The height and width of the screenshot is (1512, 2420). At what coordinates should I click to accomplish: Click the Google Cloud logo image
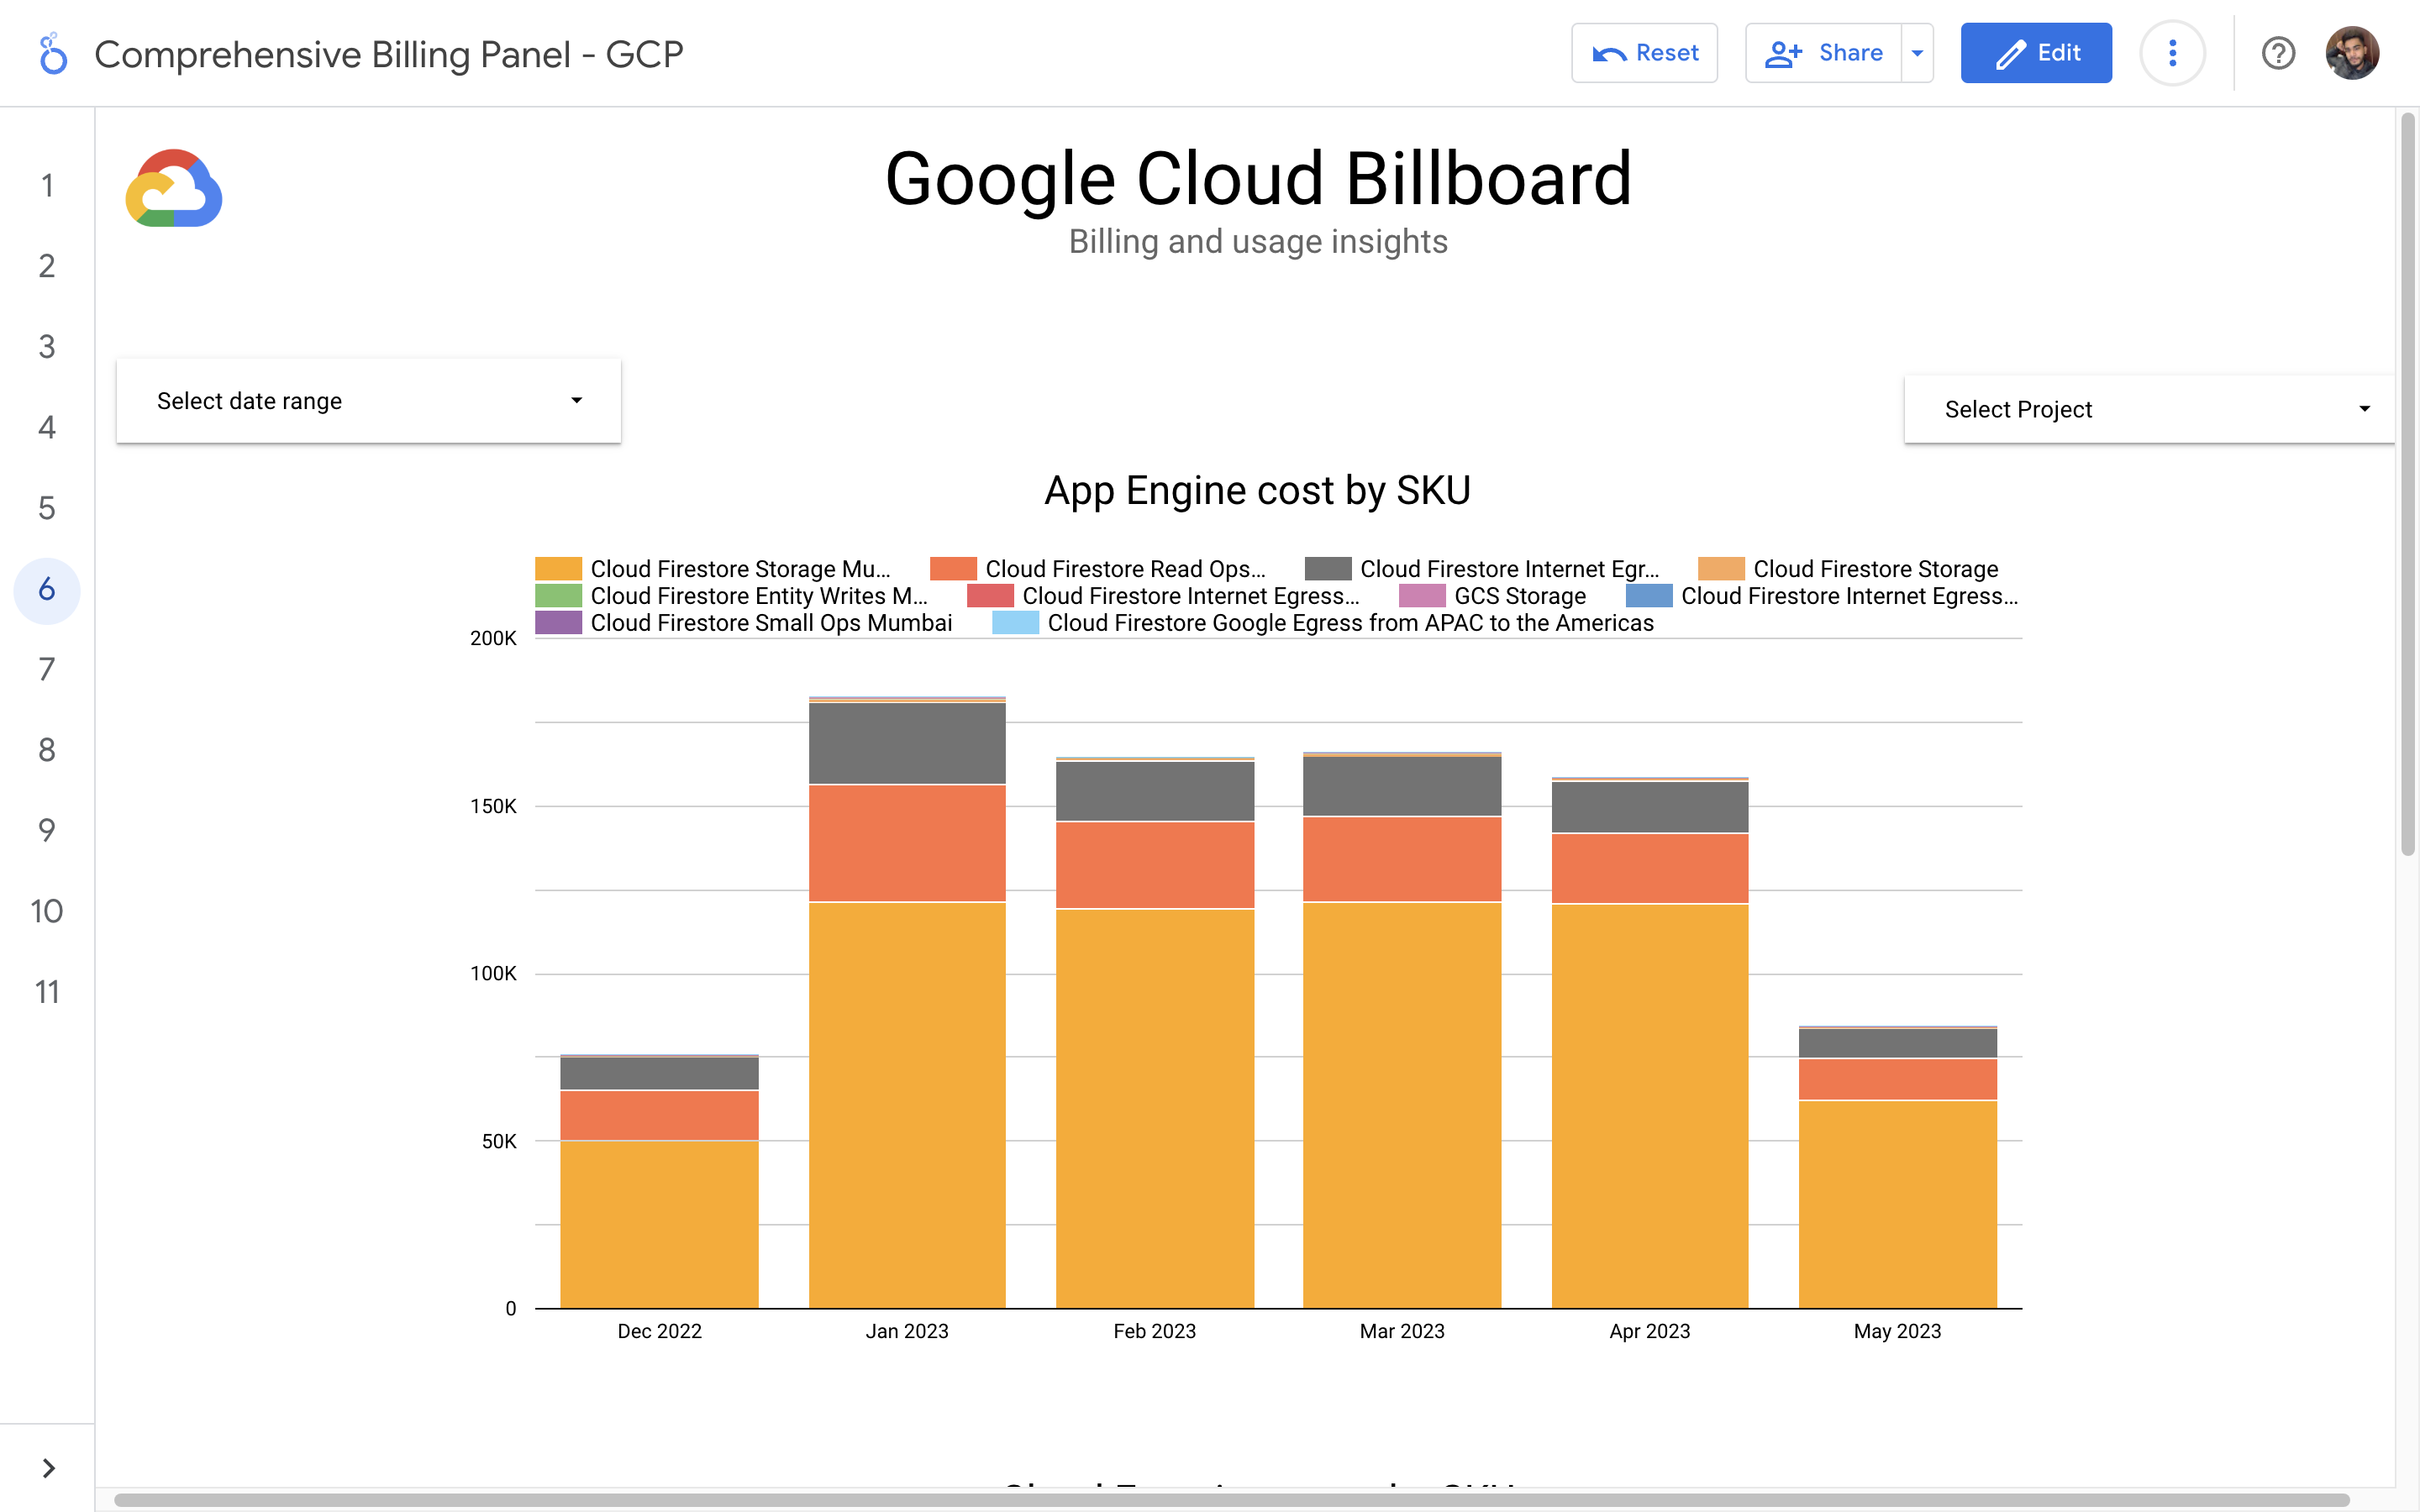(x=174, y=189)
